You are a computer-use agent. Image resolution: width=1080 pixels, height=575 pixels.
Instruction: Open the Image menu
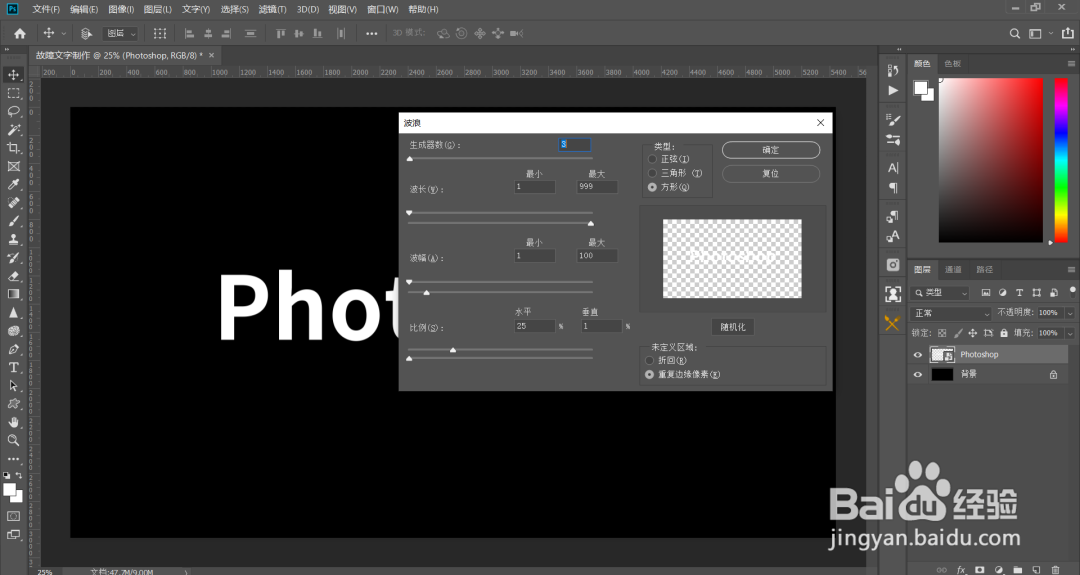[x=121, y=9]
